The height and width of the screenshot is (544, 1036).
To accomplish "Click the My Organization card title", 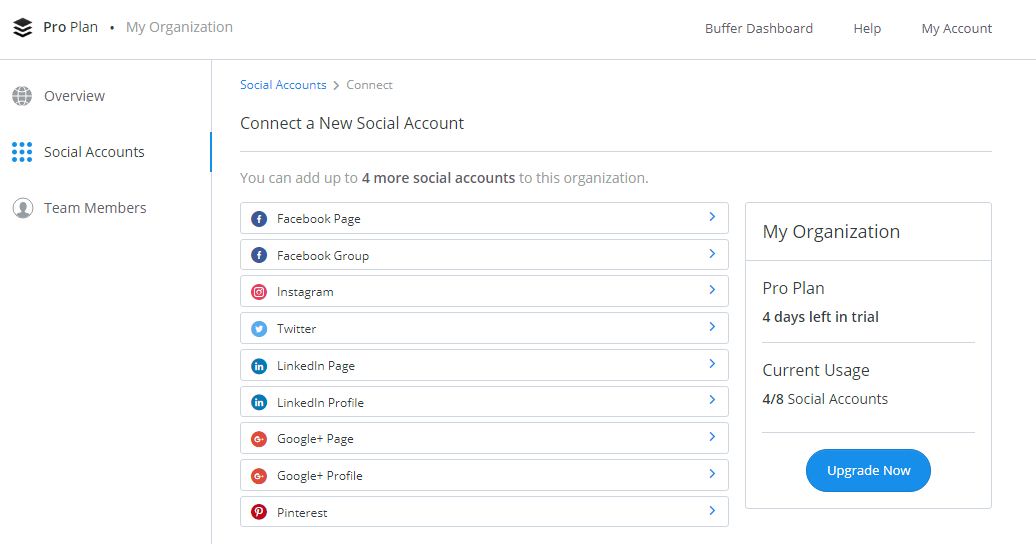I will (831, 231).
